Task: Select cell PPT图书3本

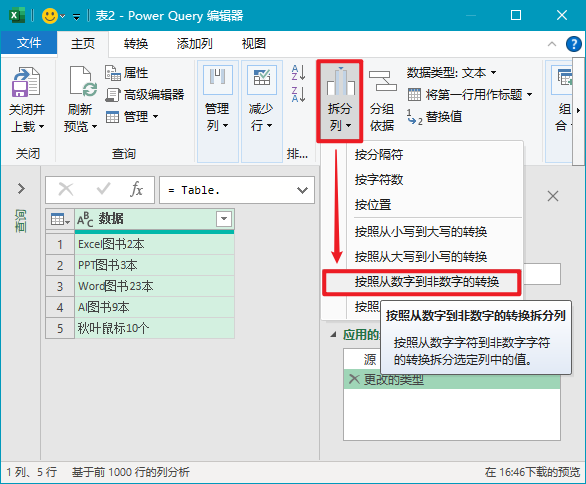Action: point(154,265)
